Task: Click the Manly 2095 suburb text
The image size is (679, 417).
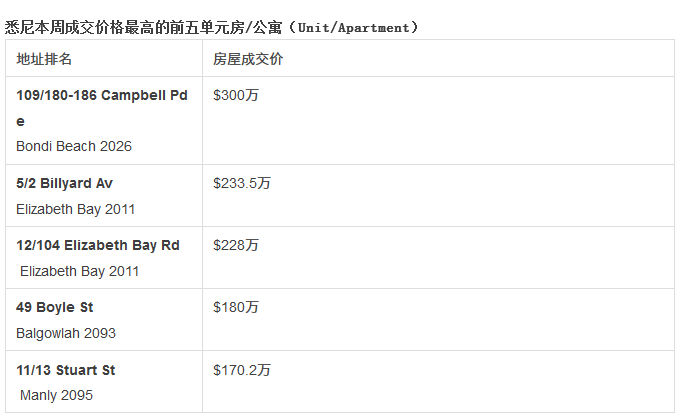Action: point(56,395)
